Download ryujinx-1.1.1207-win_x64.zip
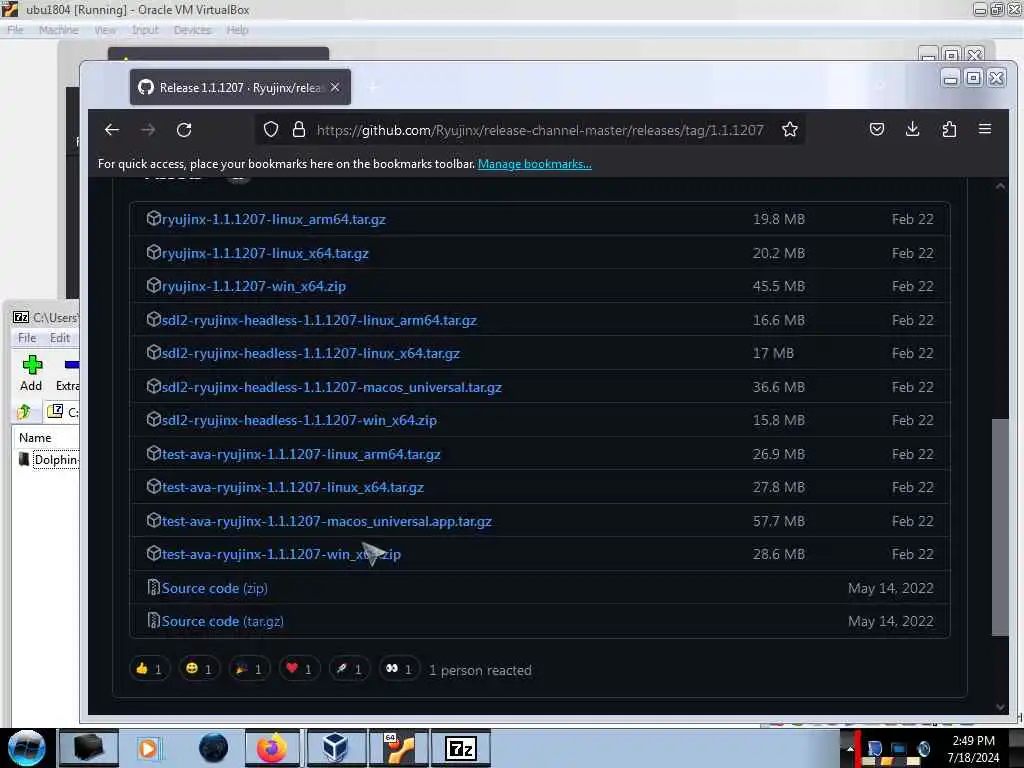1024x768 pixels. 253,286
